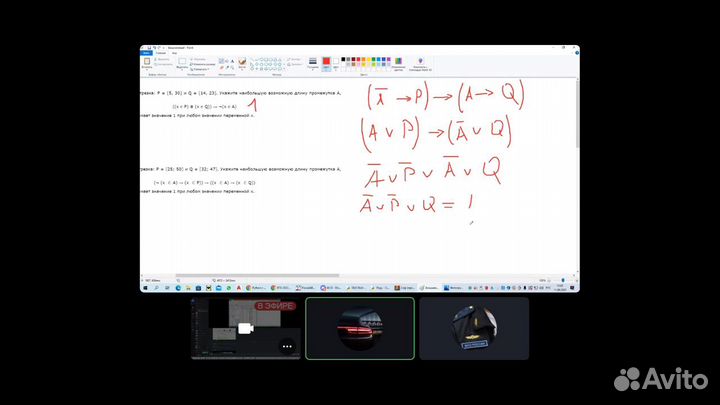Pick the black swatch in the palette
720x405 pixels.
344,58
